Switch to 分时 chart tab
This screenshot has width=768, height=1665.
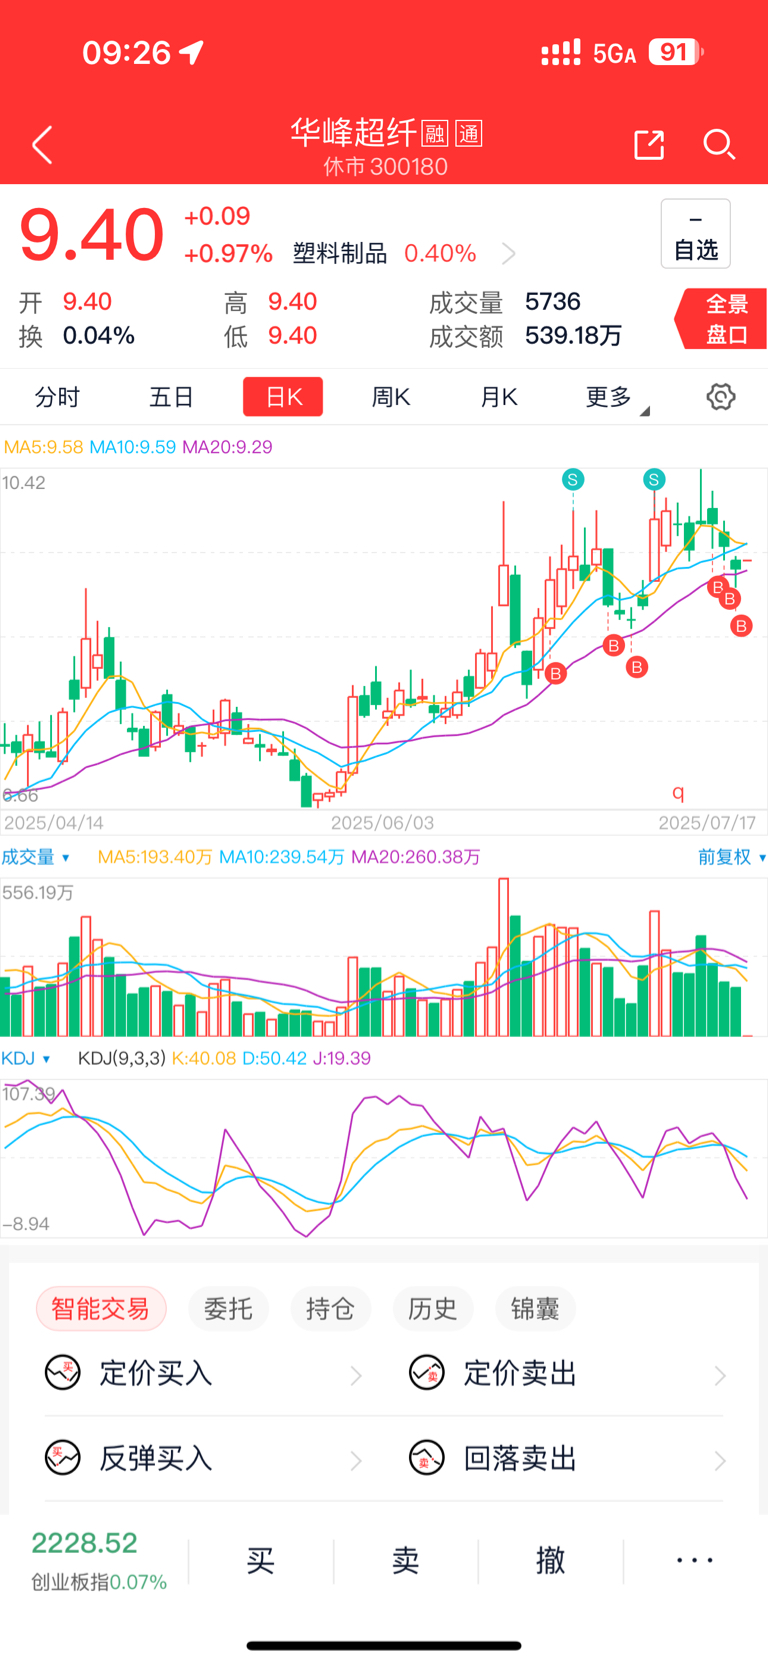(x=57, y=397)
